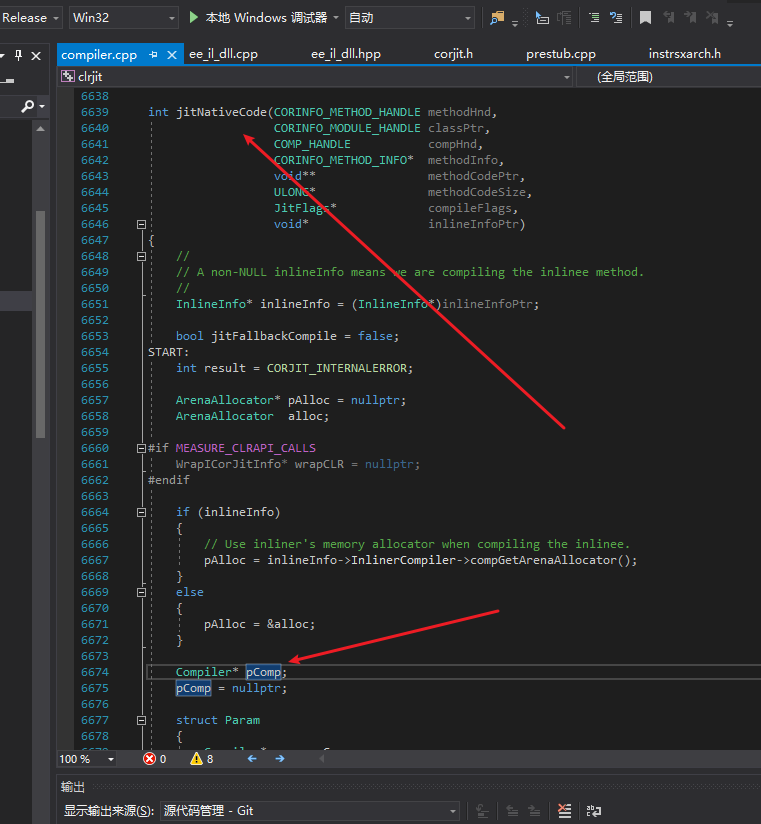This screenshot has width=761, height=824.
Task: Click the 输出 panel title
Action: point(73,787)
